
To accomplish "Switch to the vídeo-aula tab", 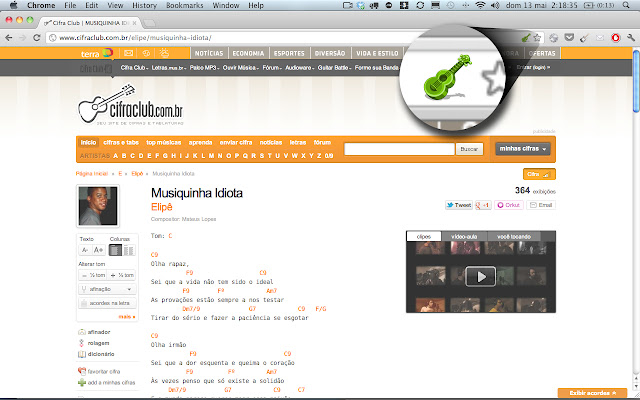I will 464,236.
